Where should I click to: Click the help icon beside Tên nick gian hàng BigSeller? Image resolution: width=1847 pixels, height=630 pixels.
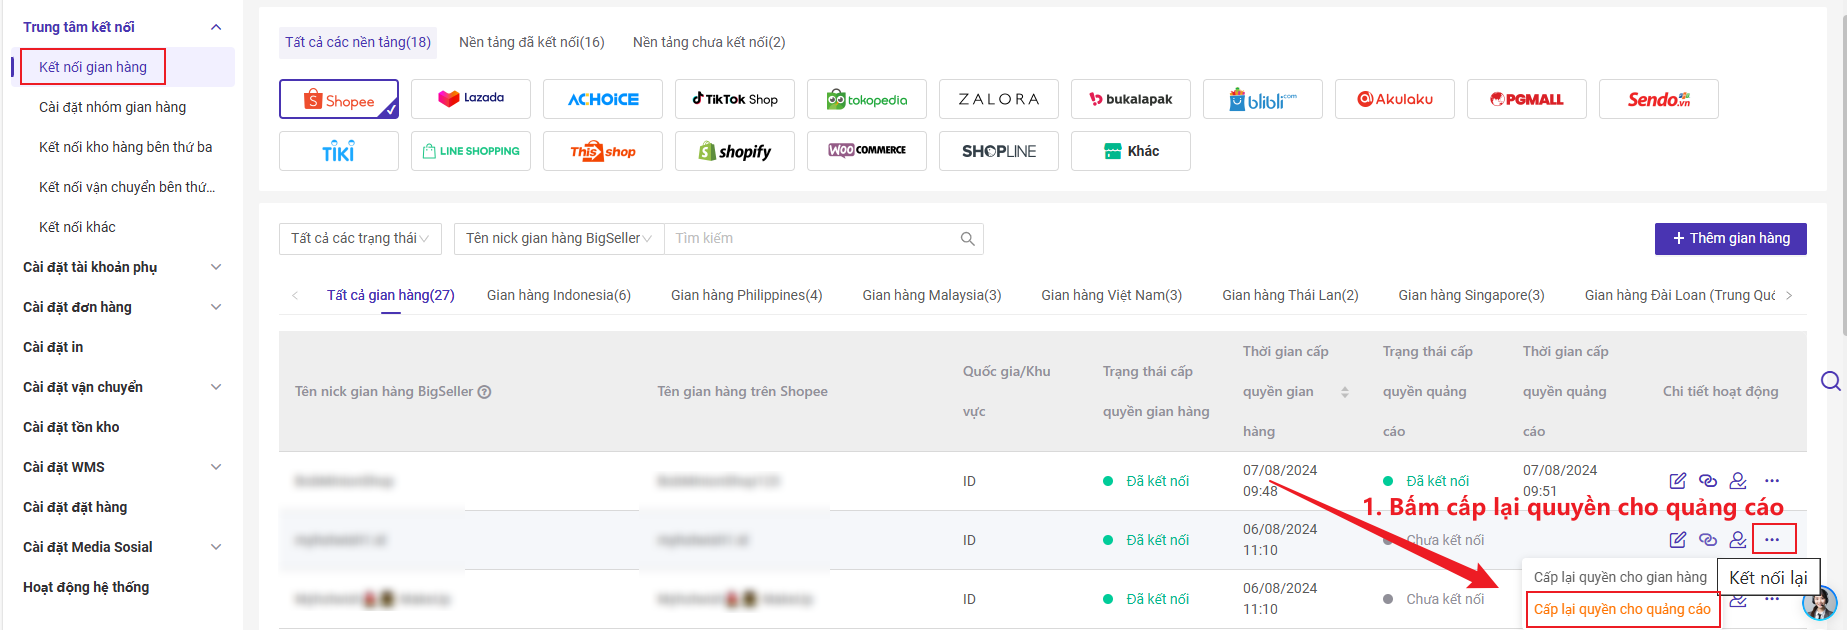point(485,392)
